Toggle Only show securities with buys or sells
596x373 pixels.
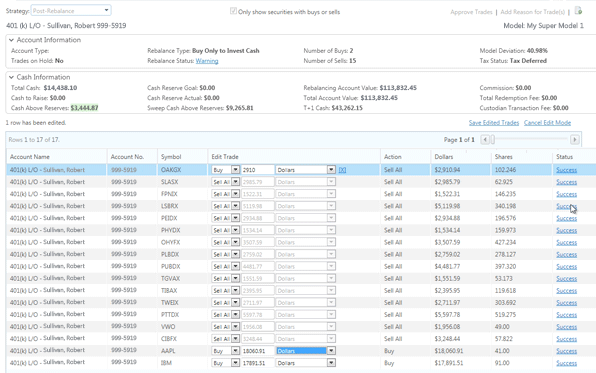pos(233,11)
